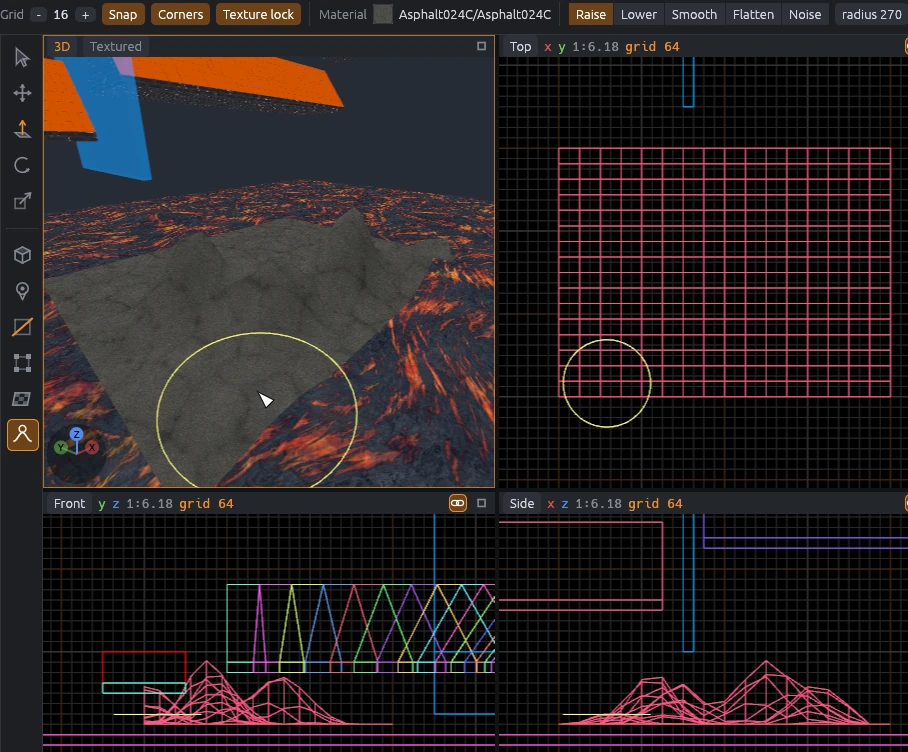The width and height of the screenshot is (908, 752).
Task: Select the Texture paint tool
Action: coord(22,399)
